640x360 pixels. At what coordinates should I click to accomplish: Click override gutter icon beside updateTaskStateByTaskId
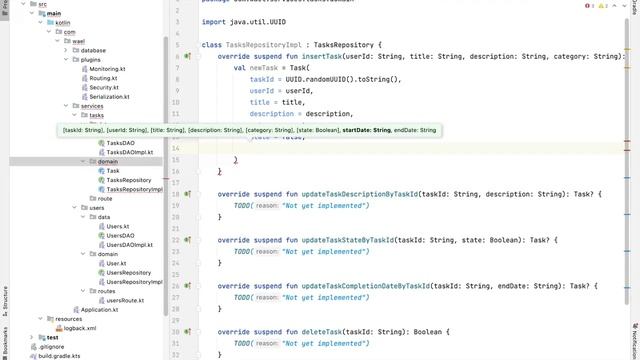[187, 240]
